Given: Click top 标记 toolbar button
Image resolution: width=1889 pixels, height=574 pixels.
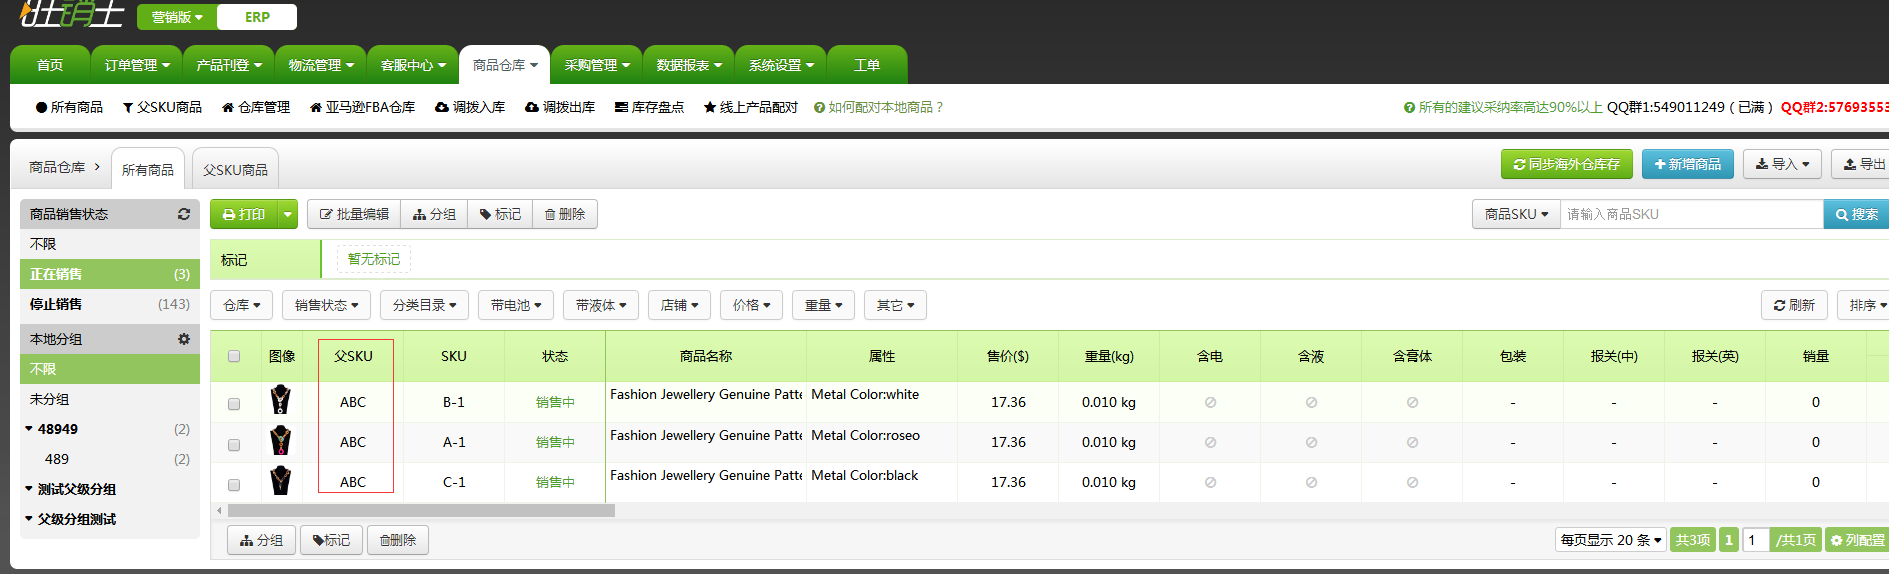Looking at the screenshot, I should coord(500,214).
